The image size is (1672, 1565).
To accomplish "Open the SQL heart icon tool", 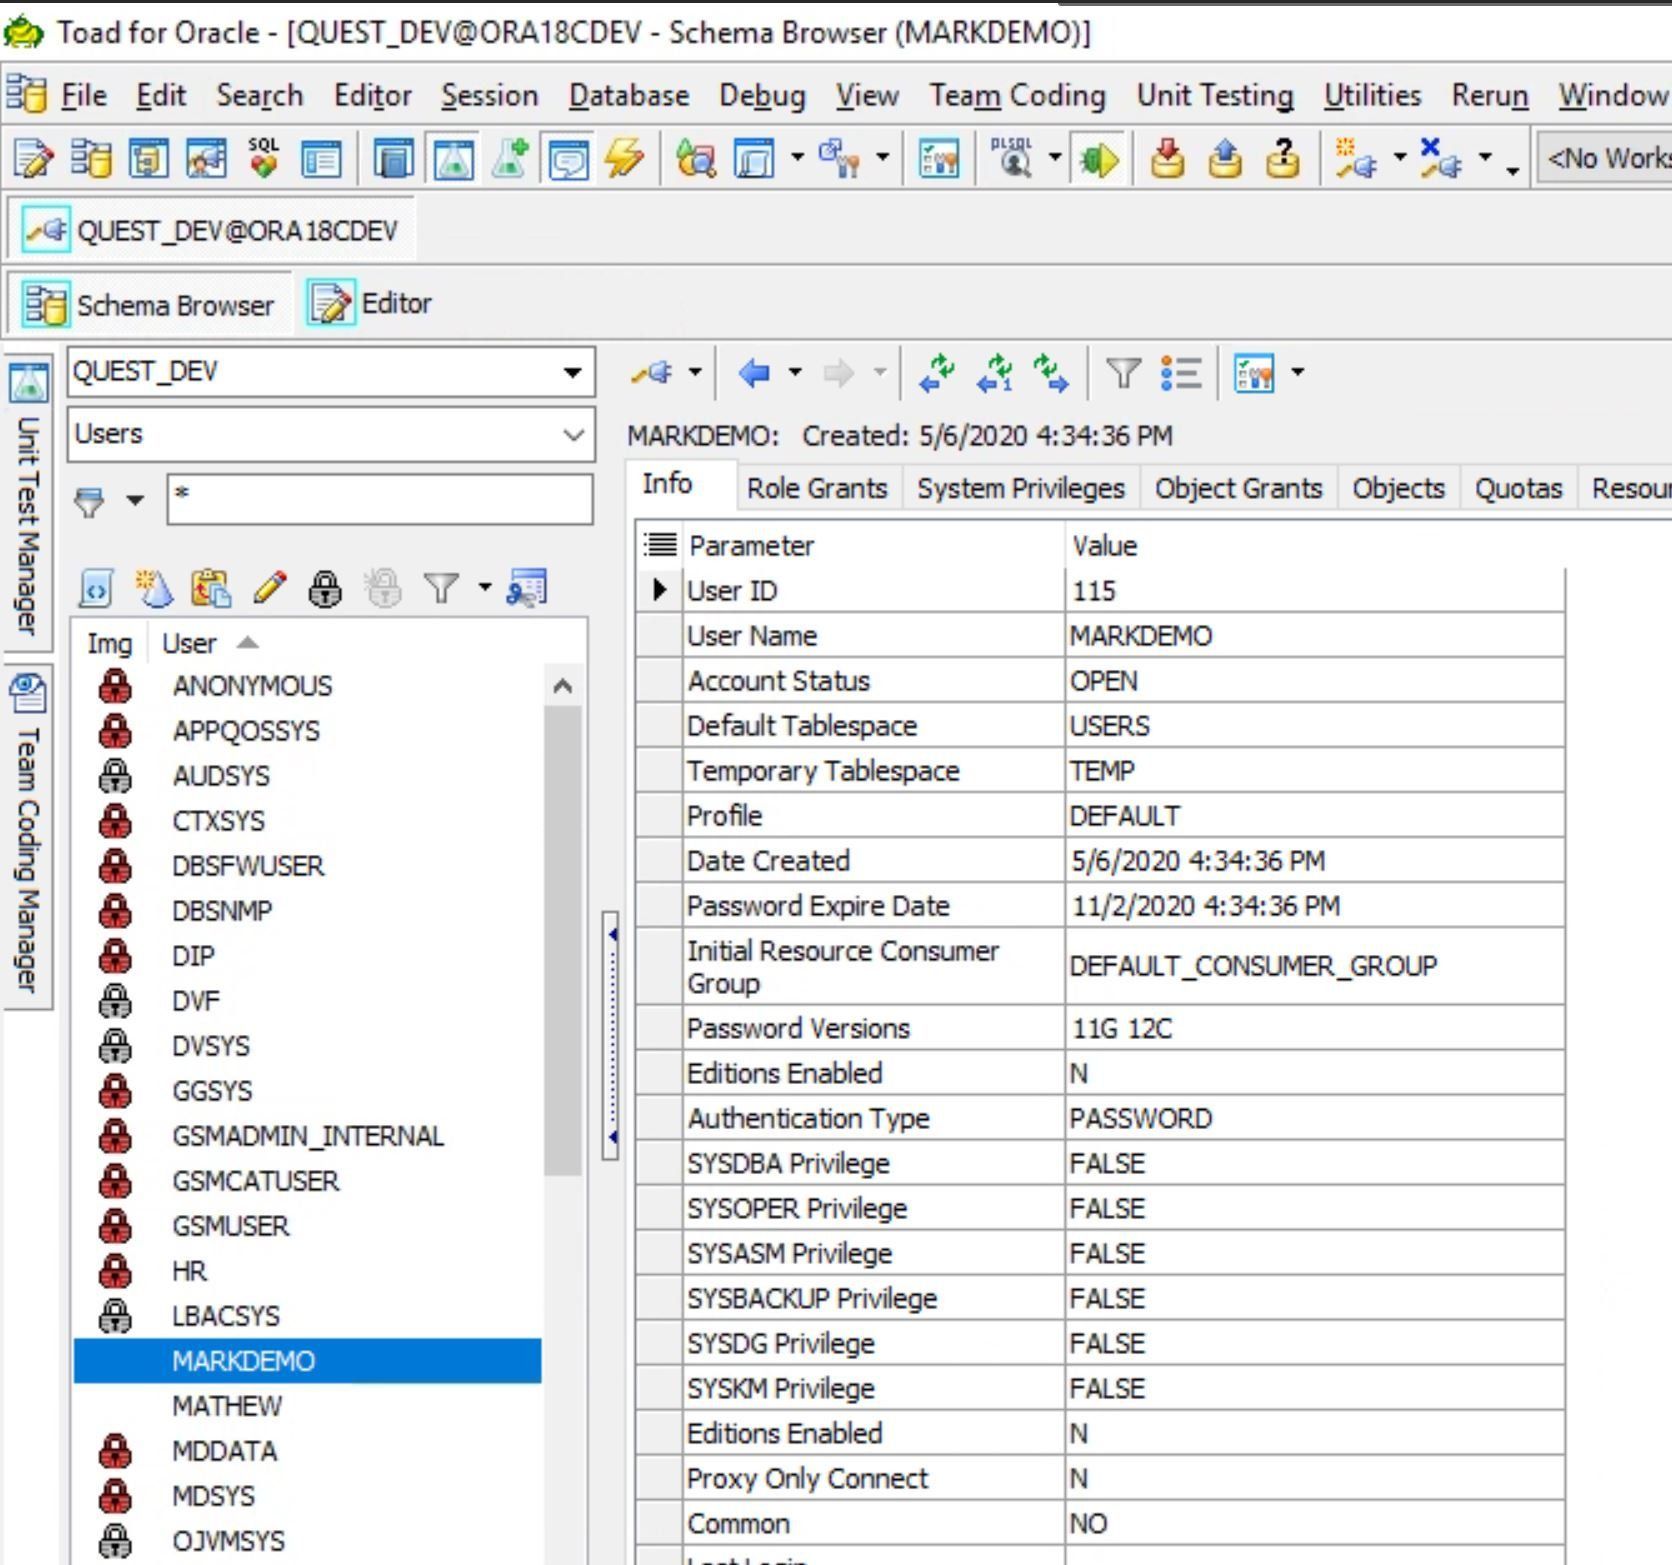I will [x=264, y=159].
